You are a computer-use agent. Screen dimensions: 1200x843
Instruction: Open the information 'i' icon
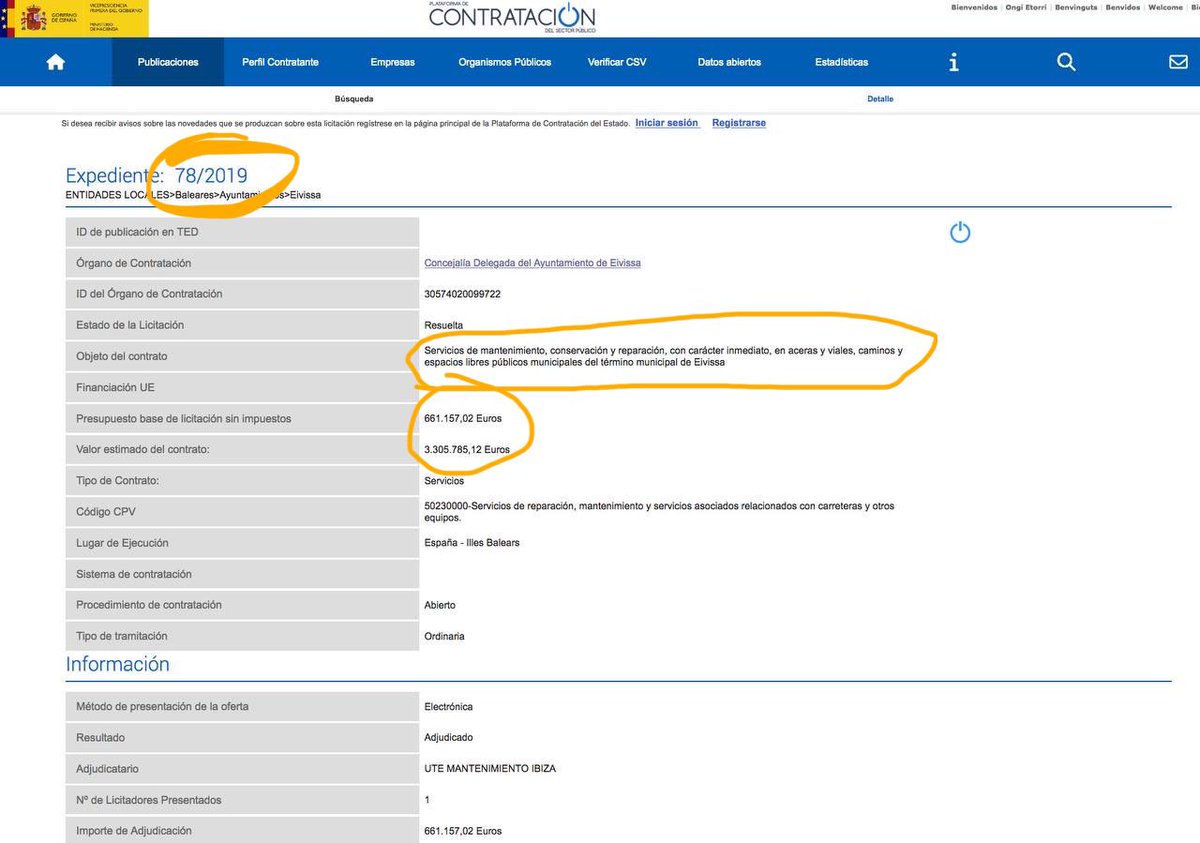point(954,62)
